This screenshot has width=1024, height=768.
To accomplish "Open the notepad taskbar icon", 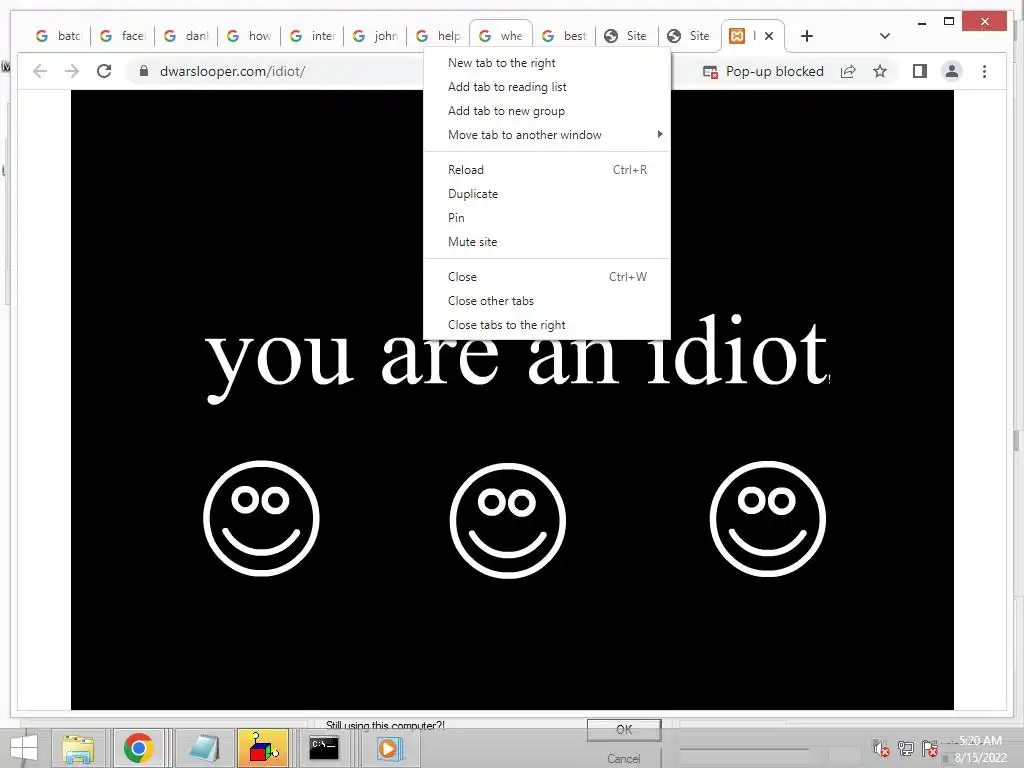I will coord(204,748).
